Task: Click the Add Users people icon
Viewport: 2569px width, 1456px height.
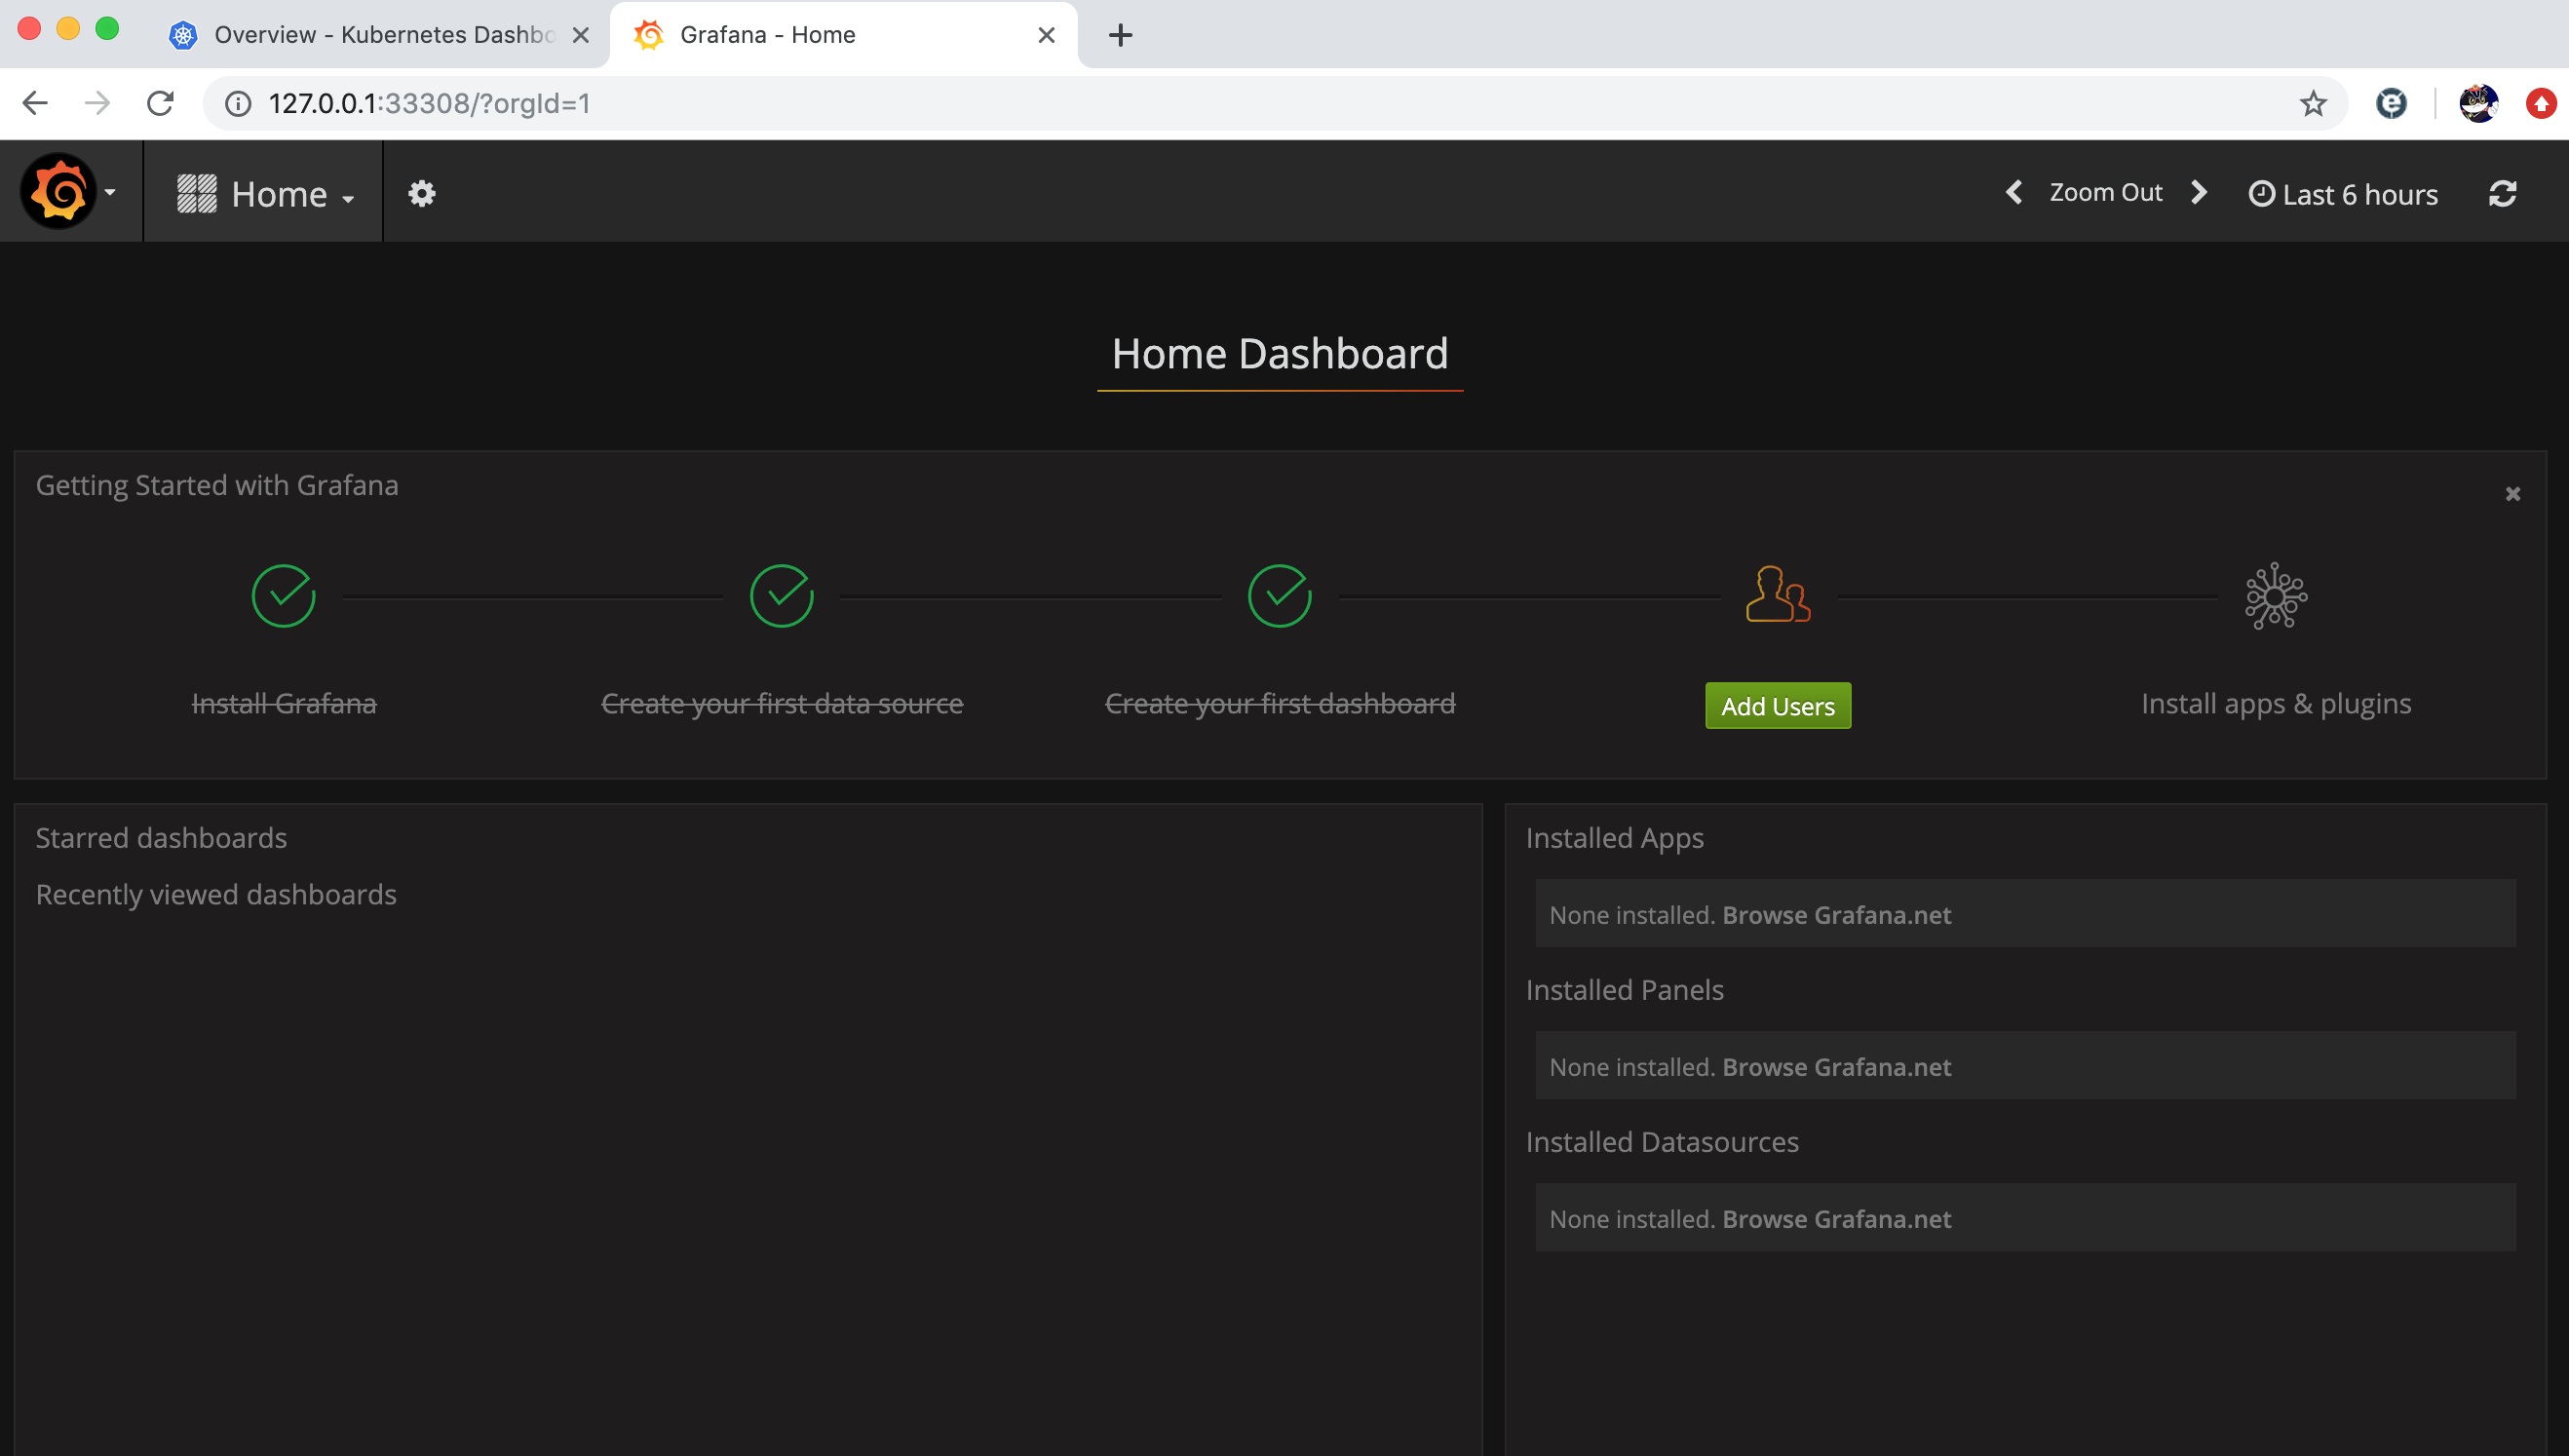Action: [x=1777, y=595]
